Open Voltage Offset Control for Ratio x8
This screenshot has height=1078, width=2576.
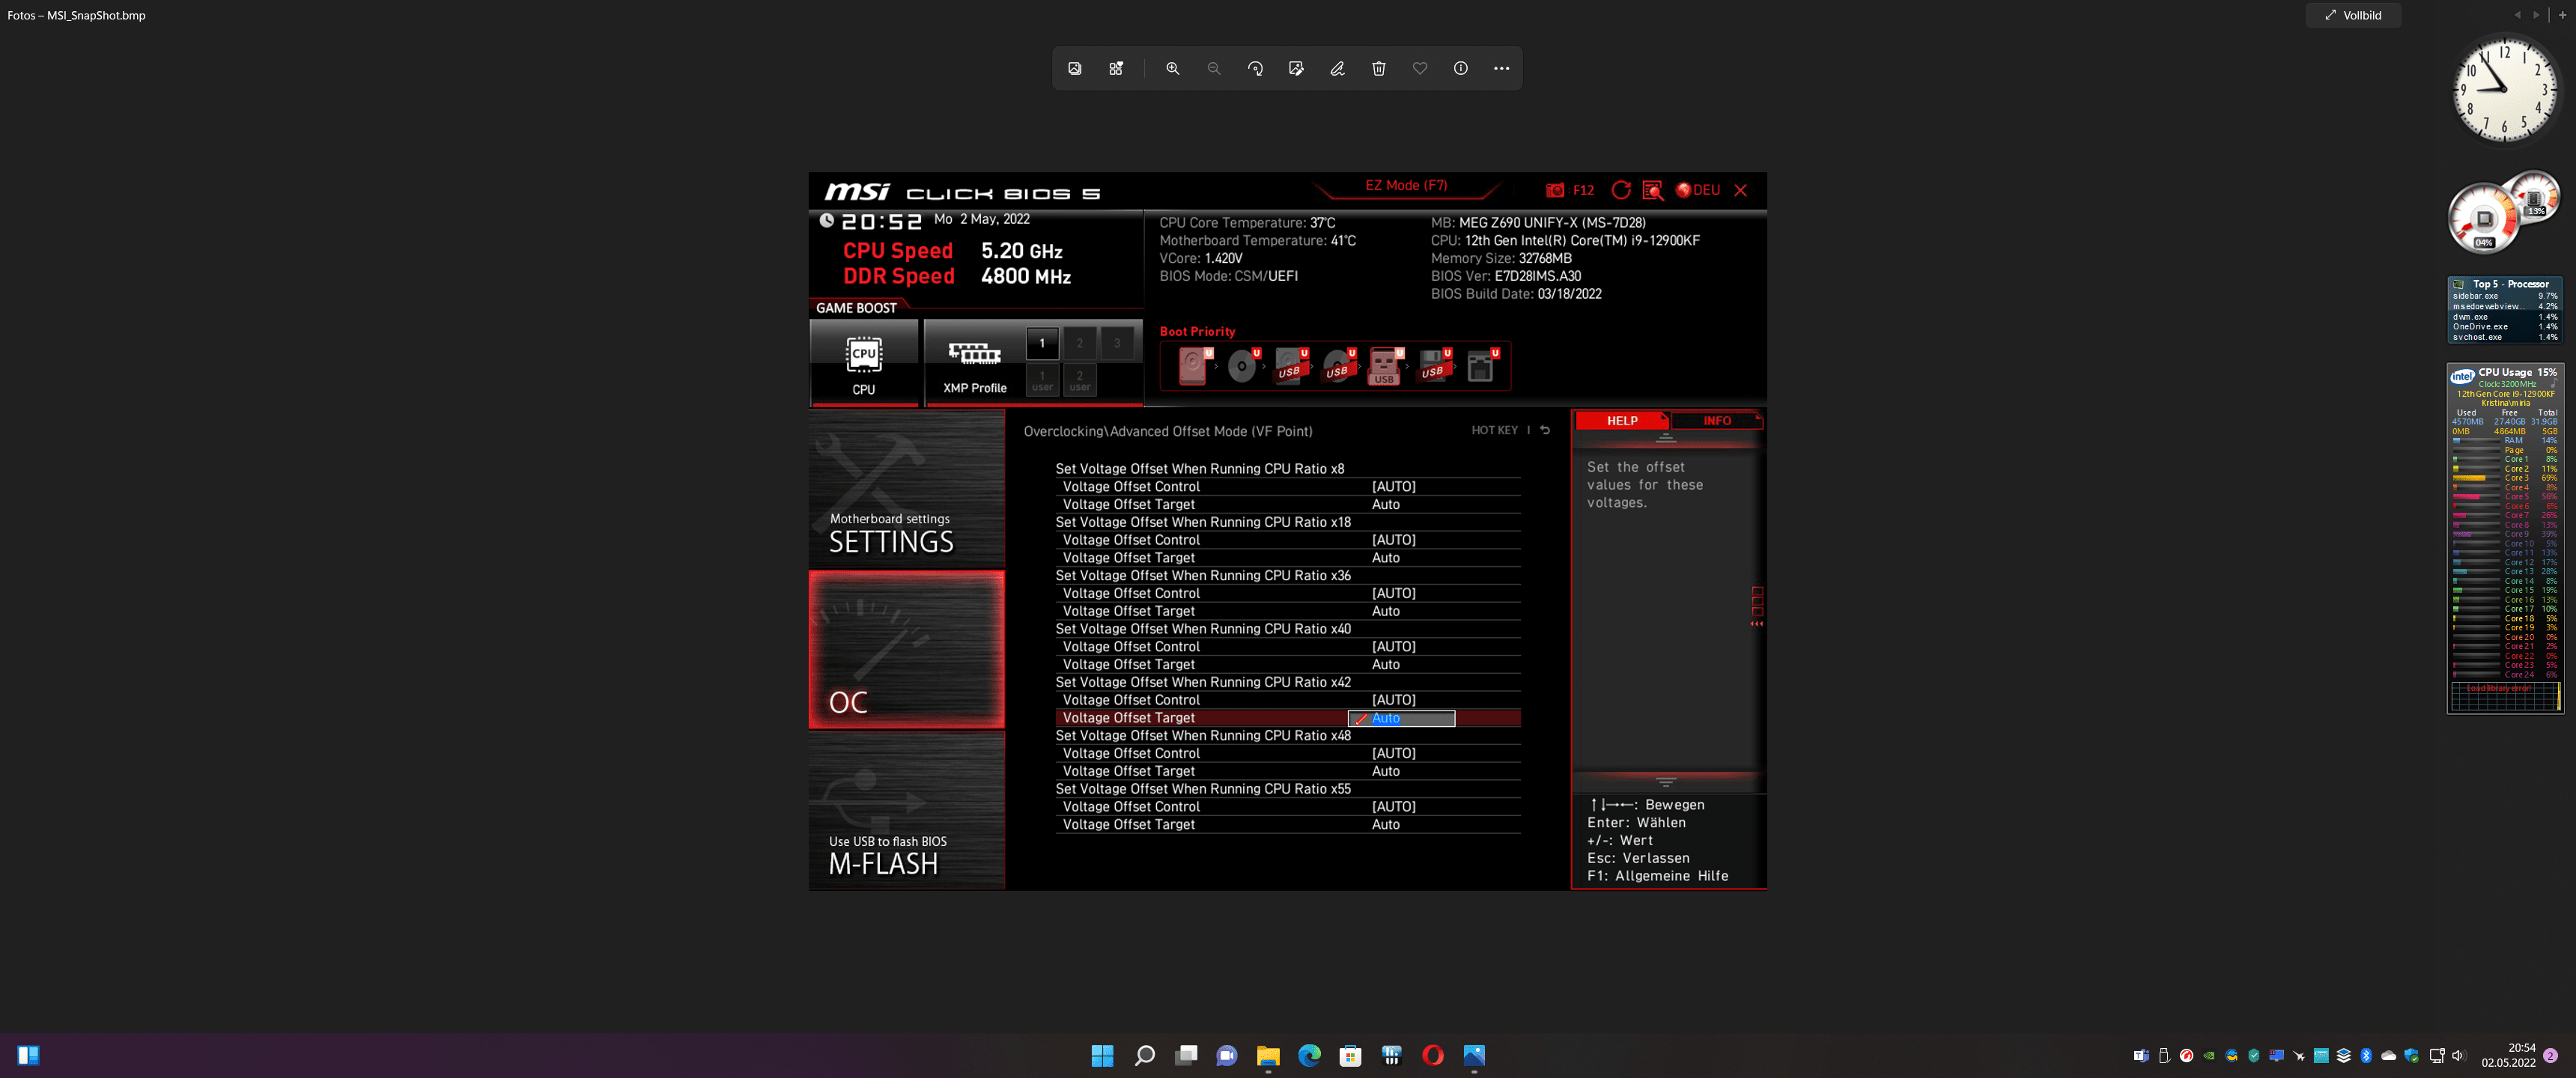(1288, 487)
